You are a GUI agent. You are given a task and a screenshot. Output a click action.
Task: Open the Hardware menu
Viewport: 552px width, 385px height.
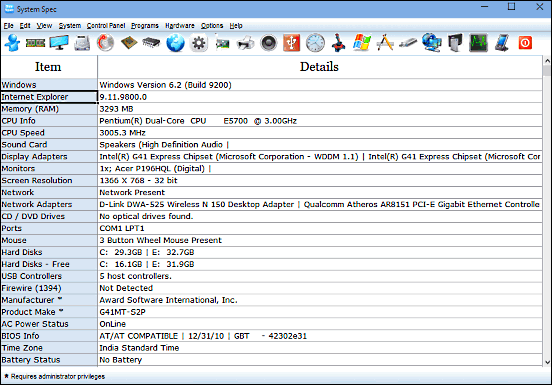coord(180,26)
